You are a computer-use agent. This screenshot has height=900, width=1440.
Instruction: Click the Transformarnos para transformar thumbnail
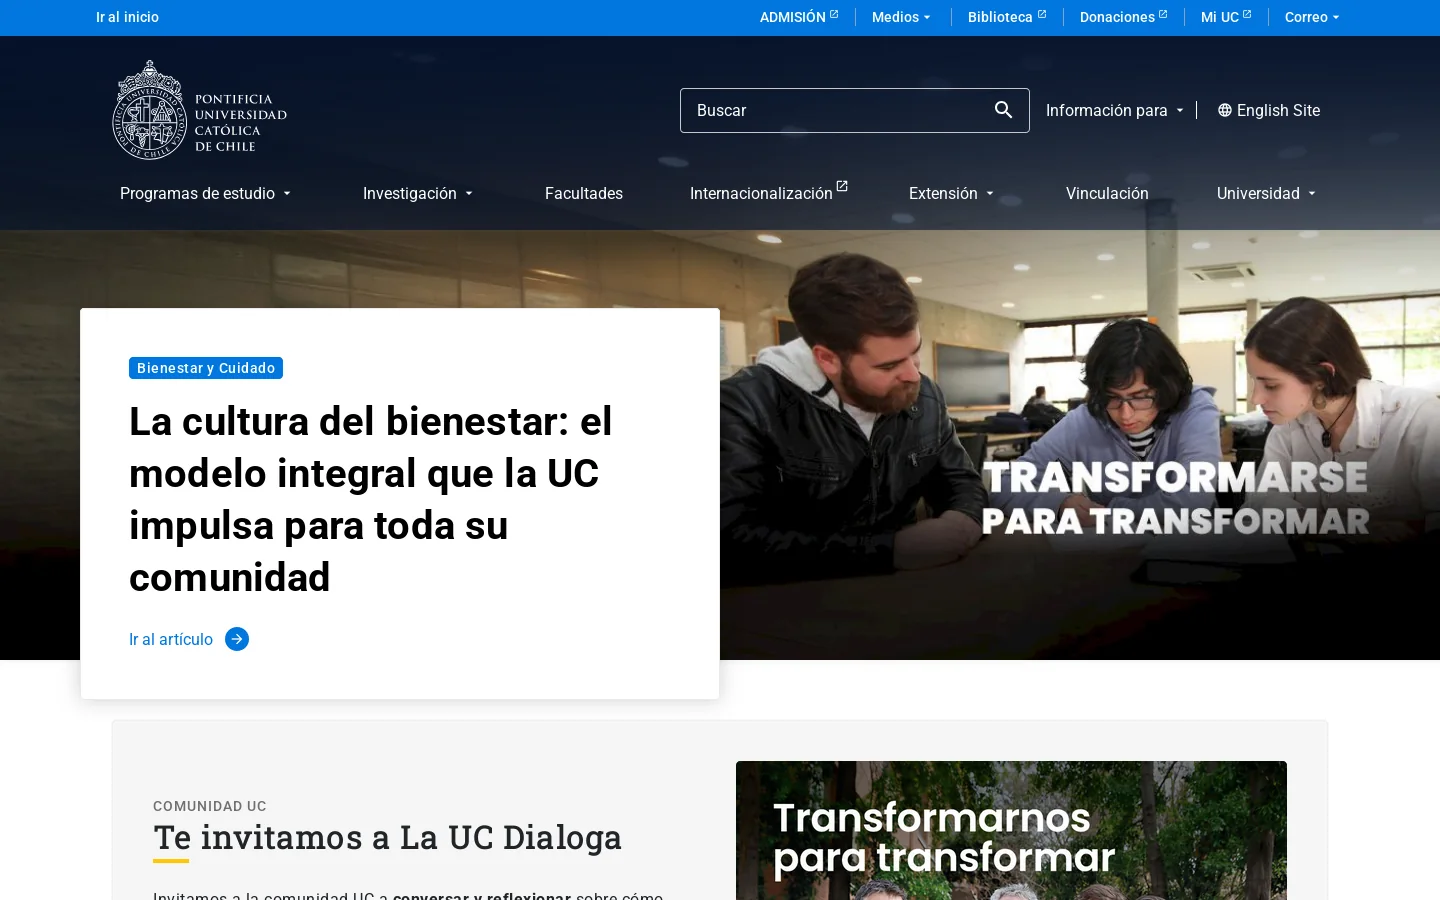click(1011, 830)
